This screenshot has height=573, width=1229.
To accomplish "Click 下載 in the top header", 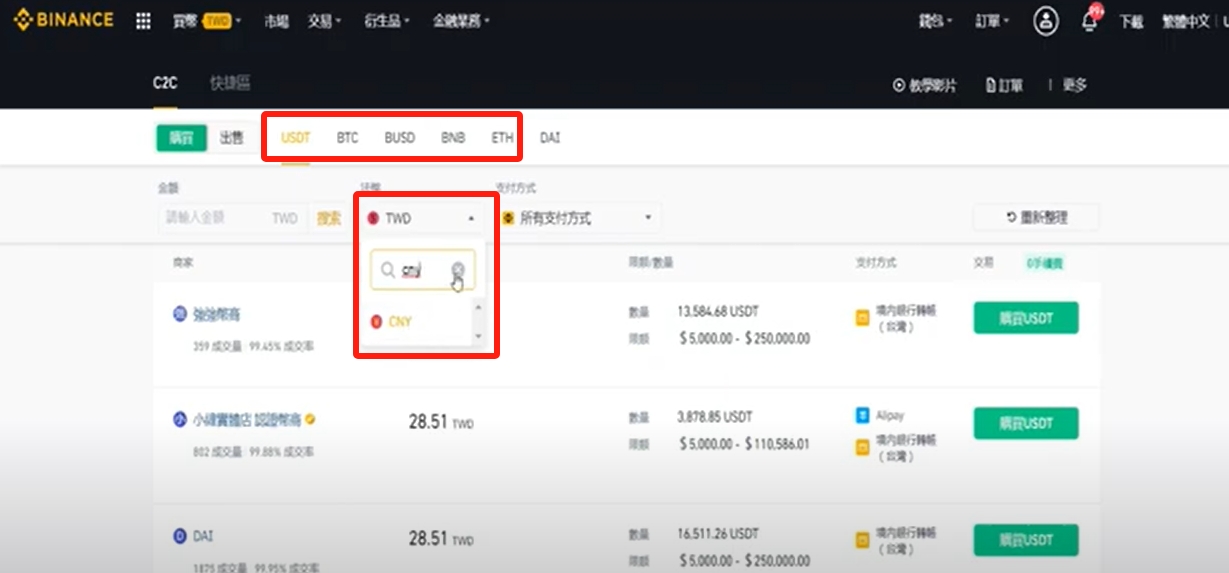I will [x=1131, y=21].
